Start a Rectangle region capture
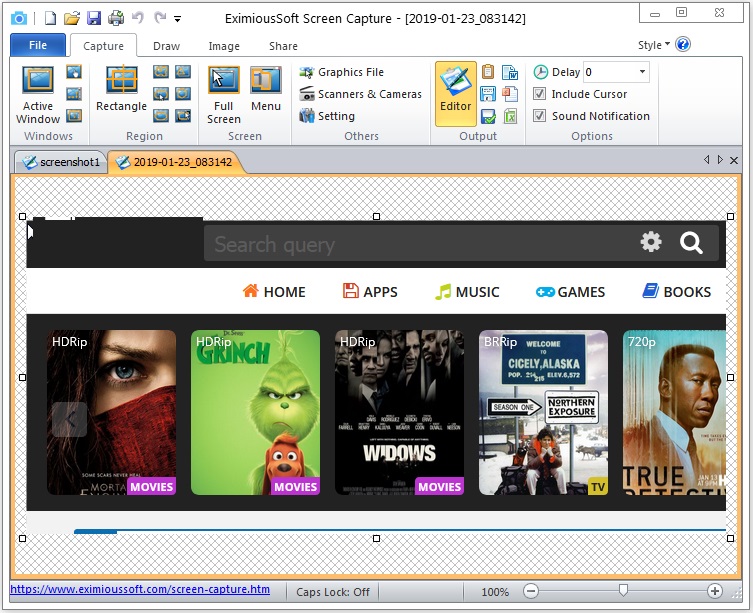 pyautogui.click(x=121, y=89)
